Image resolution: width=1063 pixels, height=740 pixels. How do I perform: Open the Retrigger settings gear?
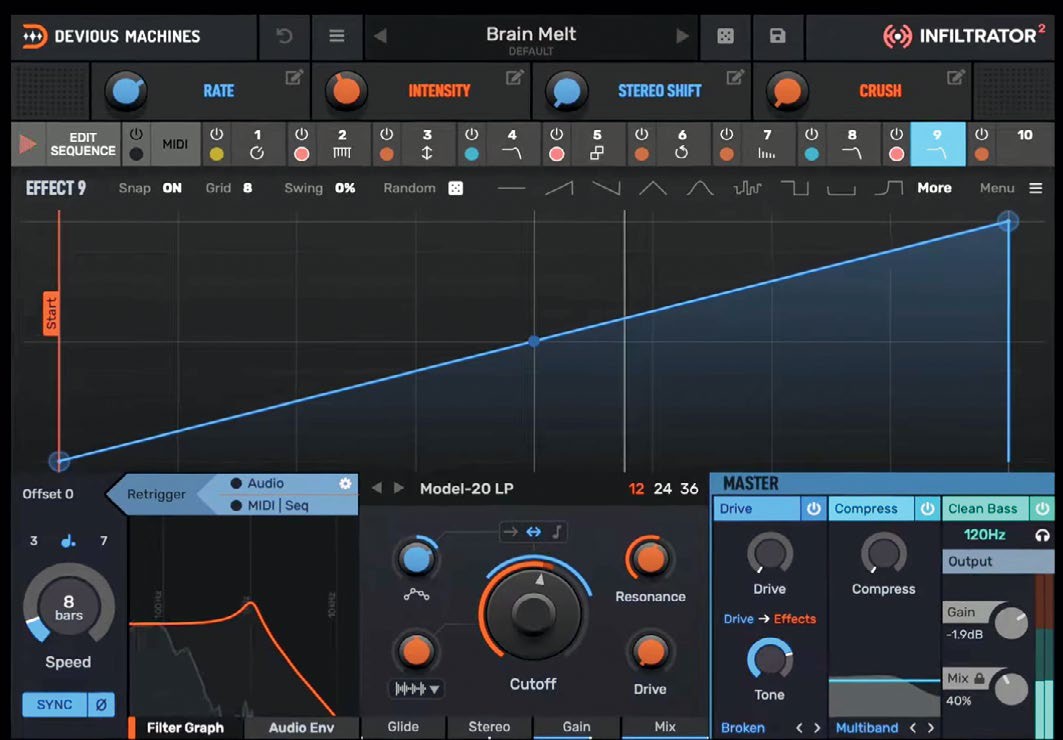point(345,483)
